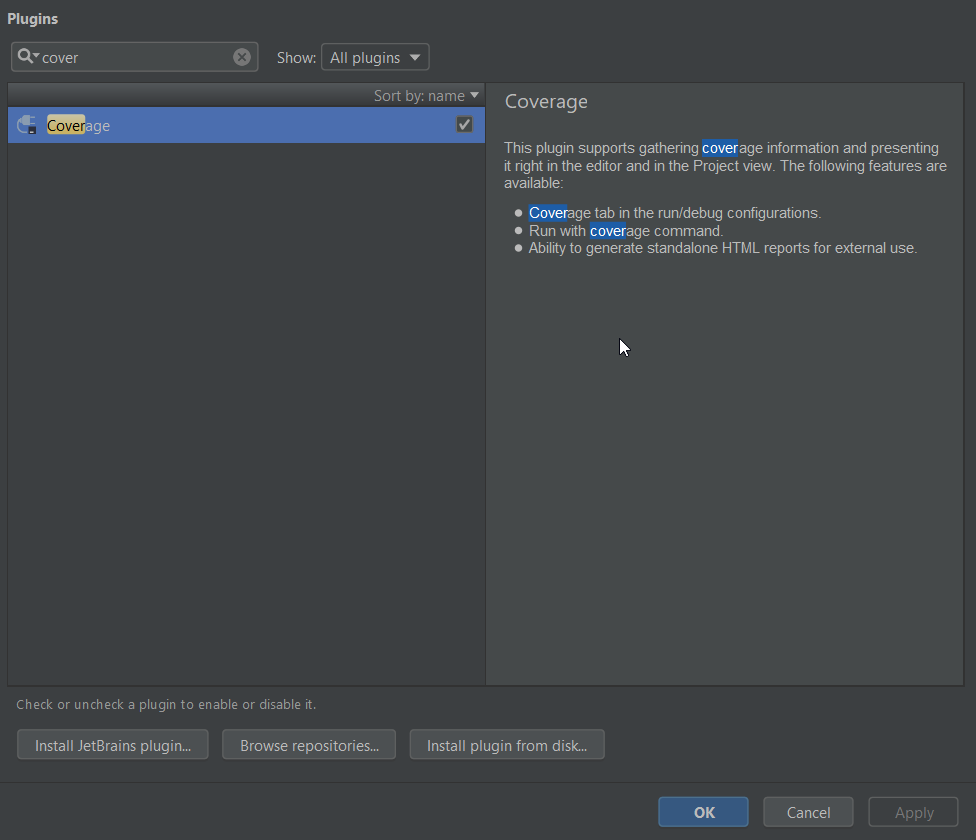Viewport: 976px width, 840px height.
Task: Click the Install JetBrains plugin button
Action: tap(113, 745)
